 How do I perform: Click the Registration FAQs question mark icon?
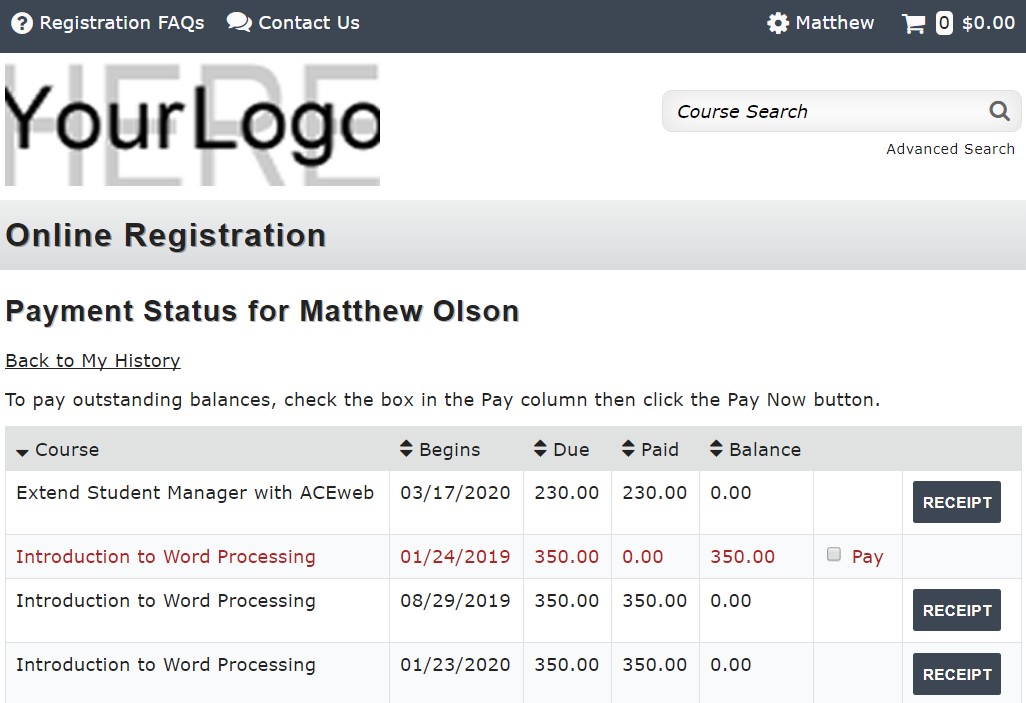(x=21, y=23)
